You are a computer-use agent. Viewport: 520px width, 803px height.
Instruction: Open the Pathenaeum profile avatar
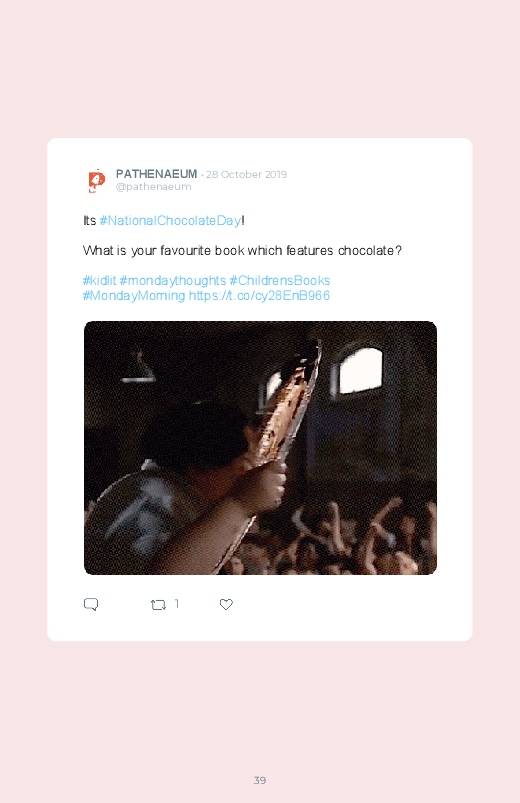[x=96, y=180]
